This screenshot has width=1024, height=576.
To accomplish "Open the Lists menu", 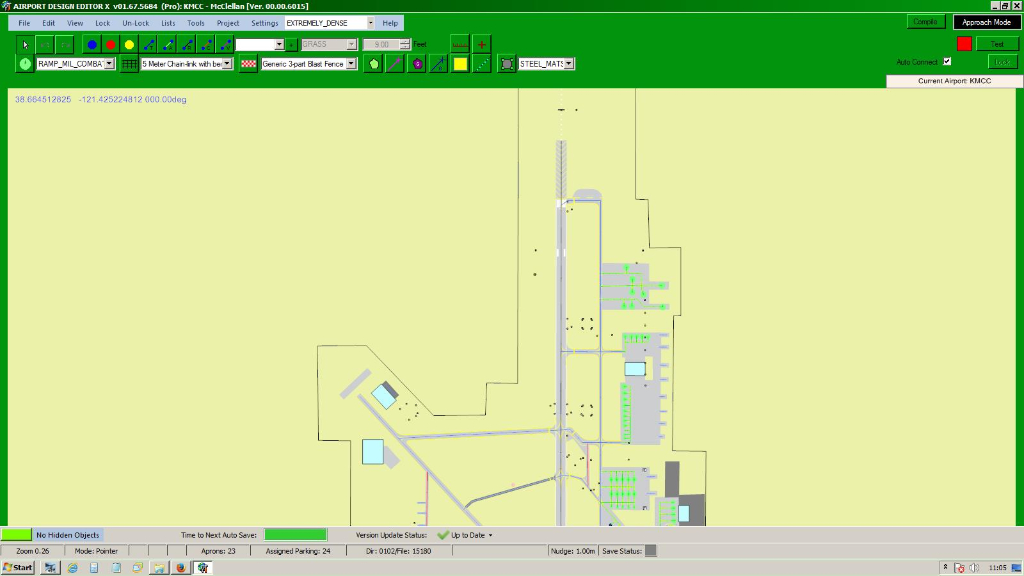I will click(168, 22).
